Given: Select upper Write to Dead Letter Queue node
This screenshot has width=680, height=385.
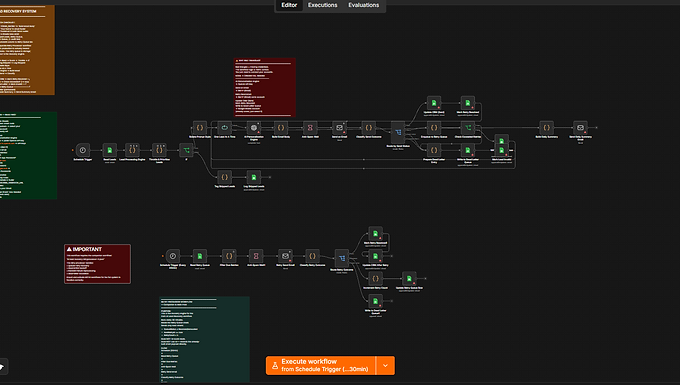Looking at the screenshot, I should click(x=468, y=150).
